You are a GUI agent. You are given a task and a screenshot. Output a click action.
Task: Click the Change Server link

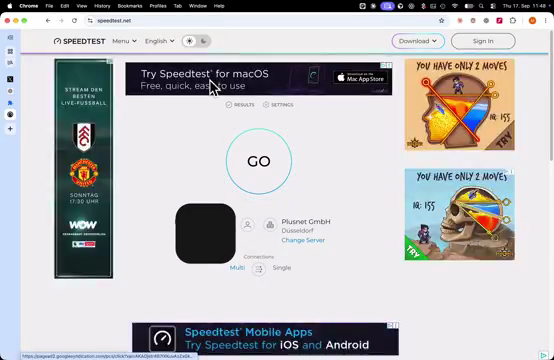coord(303,240)
